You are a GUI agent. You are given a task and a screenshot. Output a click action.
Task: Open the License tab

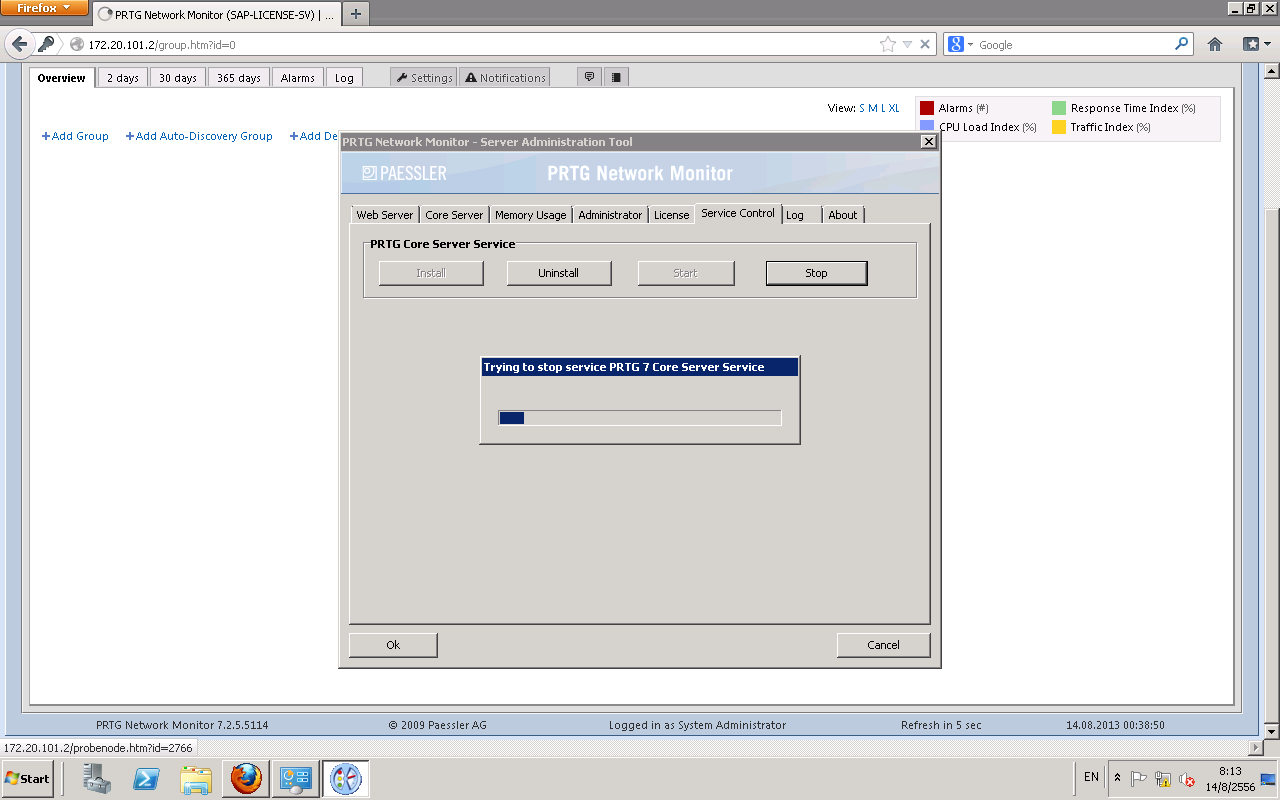[672, 215]
